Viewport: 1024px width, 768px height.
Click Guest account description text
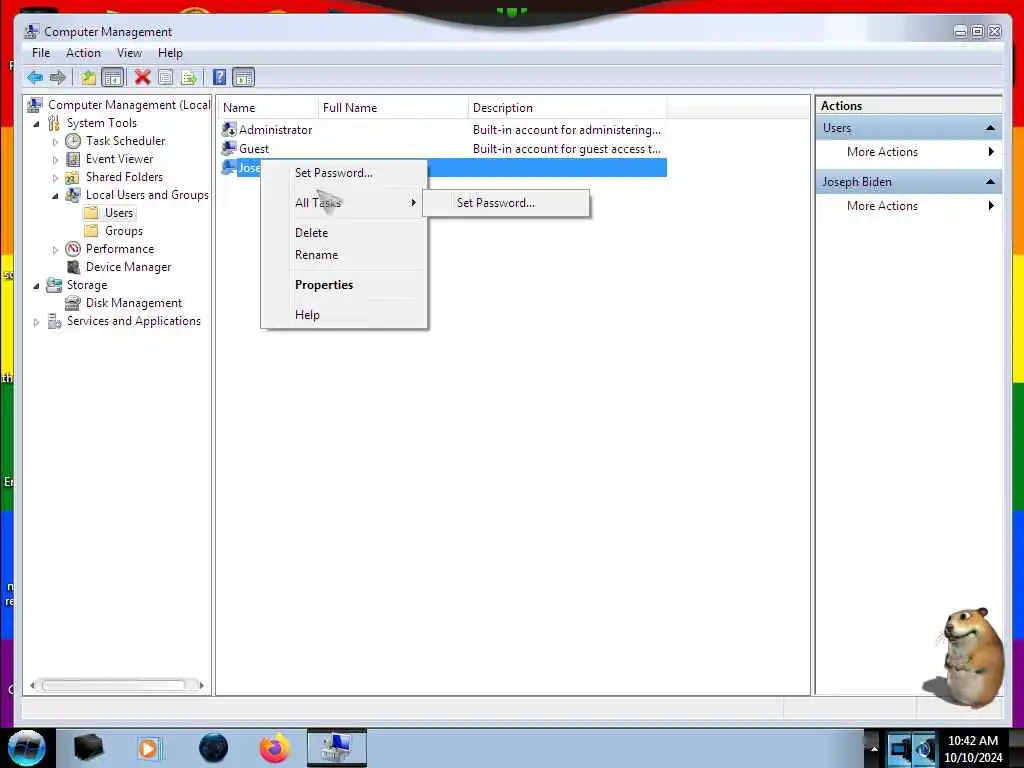click(566, 149)
